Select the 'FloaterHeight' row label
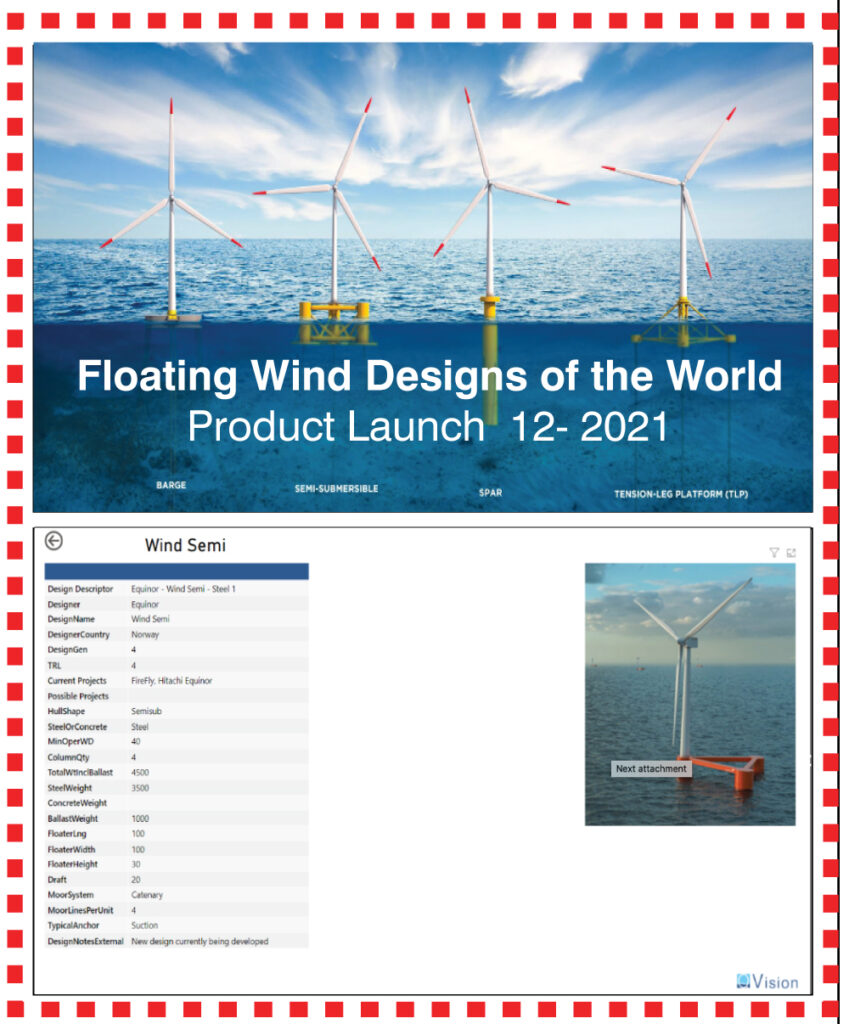Image resolution: width=849 pixels, height=1024 pixels. 72,865
